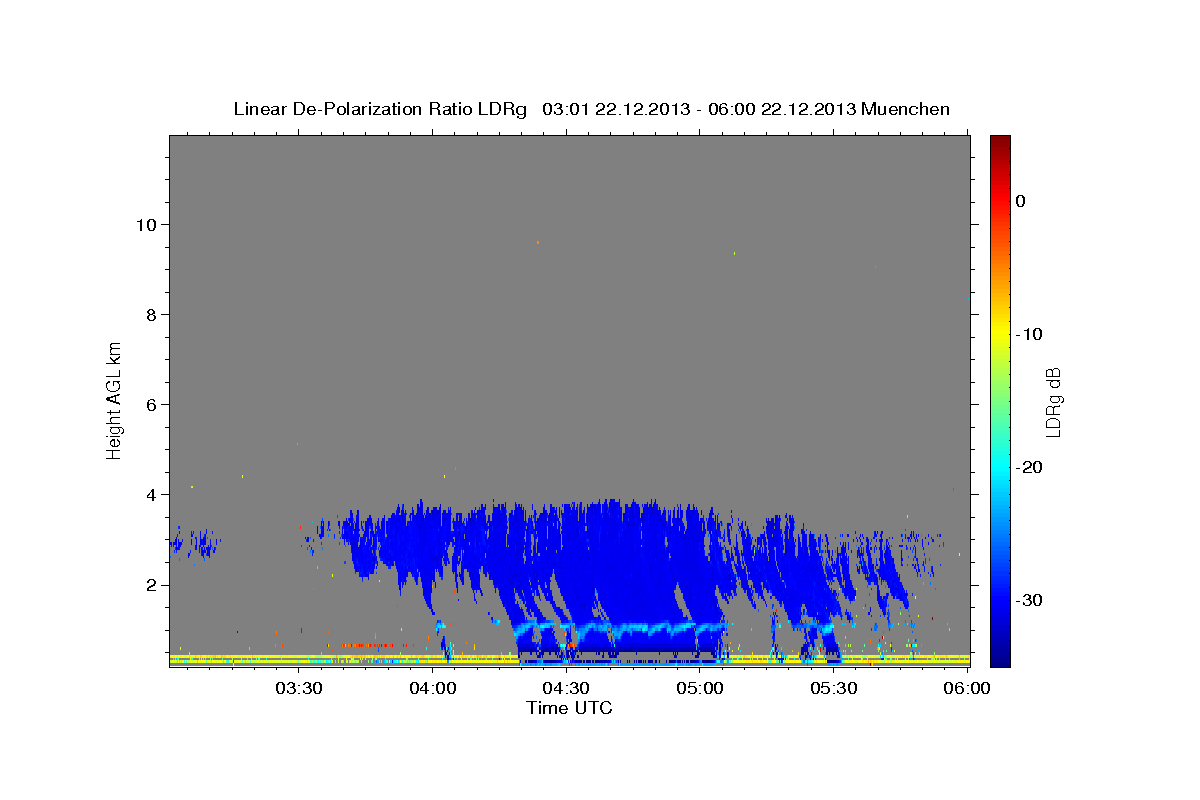This screenshot has width=1200, height=800.
Task: Click the 04:00 time tick label
Action: pyautogui.click(x=432, y=688)
